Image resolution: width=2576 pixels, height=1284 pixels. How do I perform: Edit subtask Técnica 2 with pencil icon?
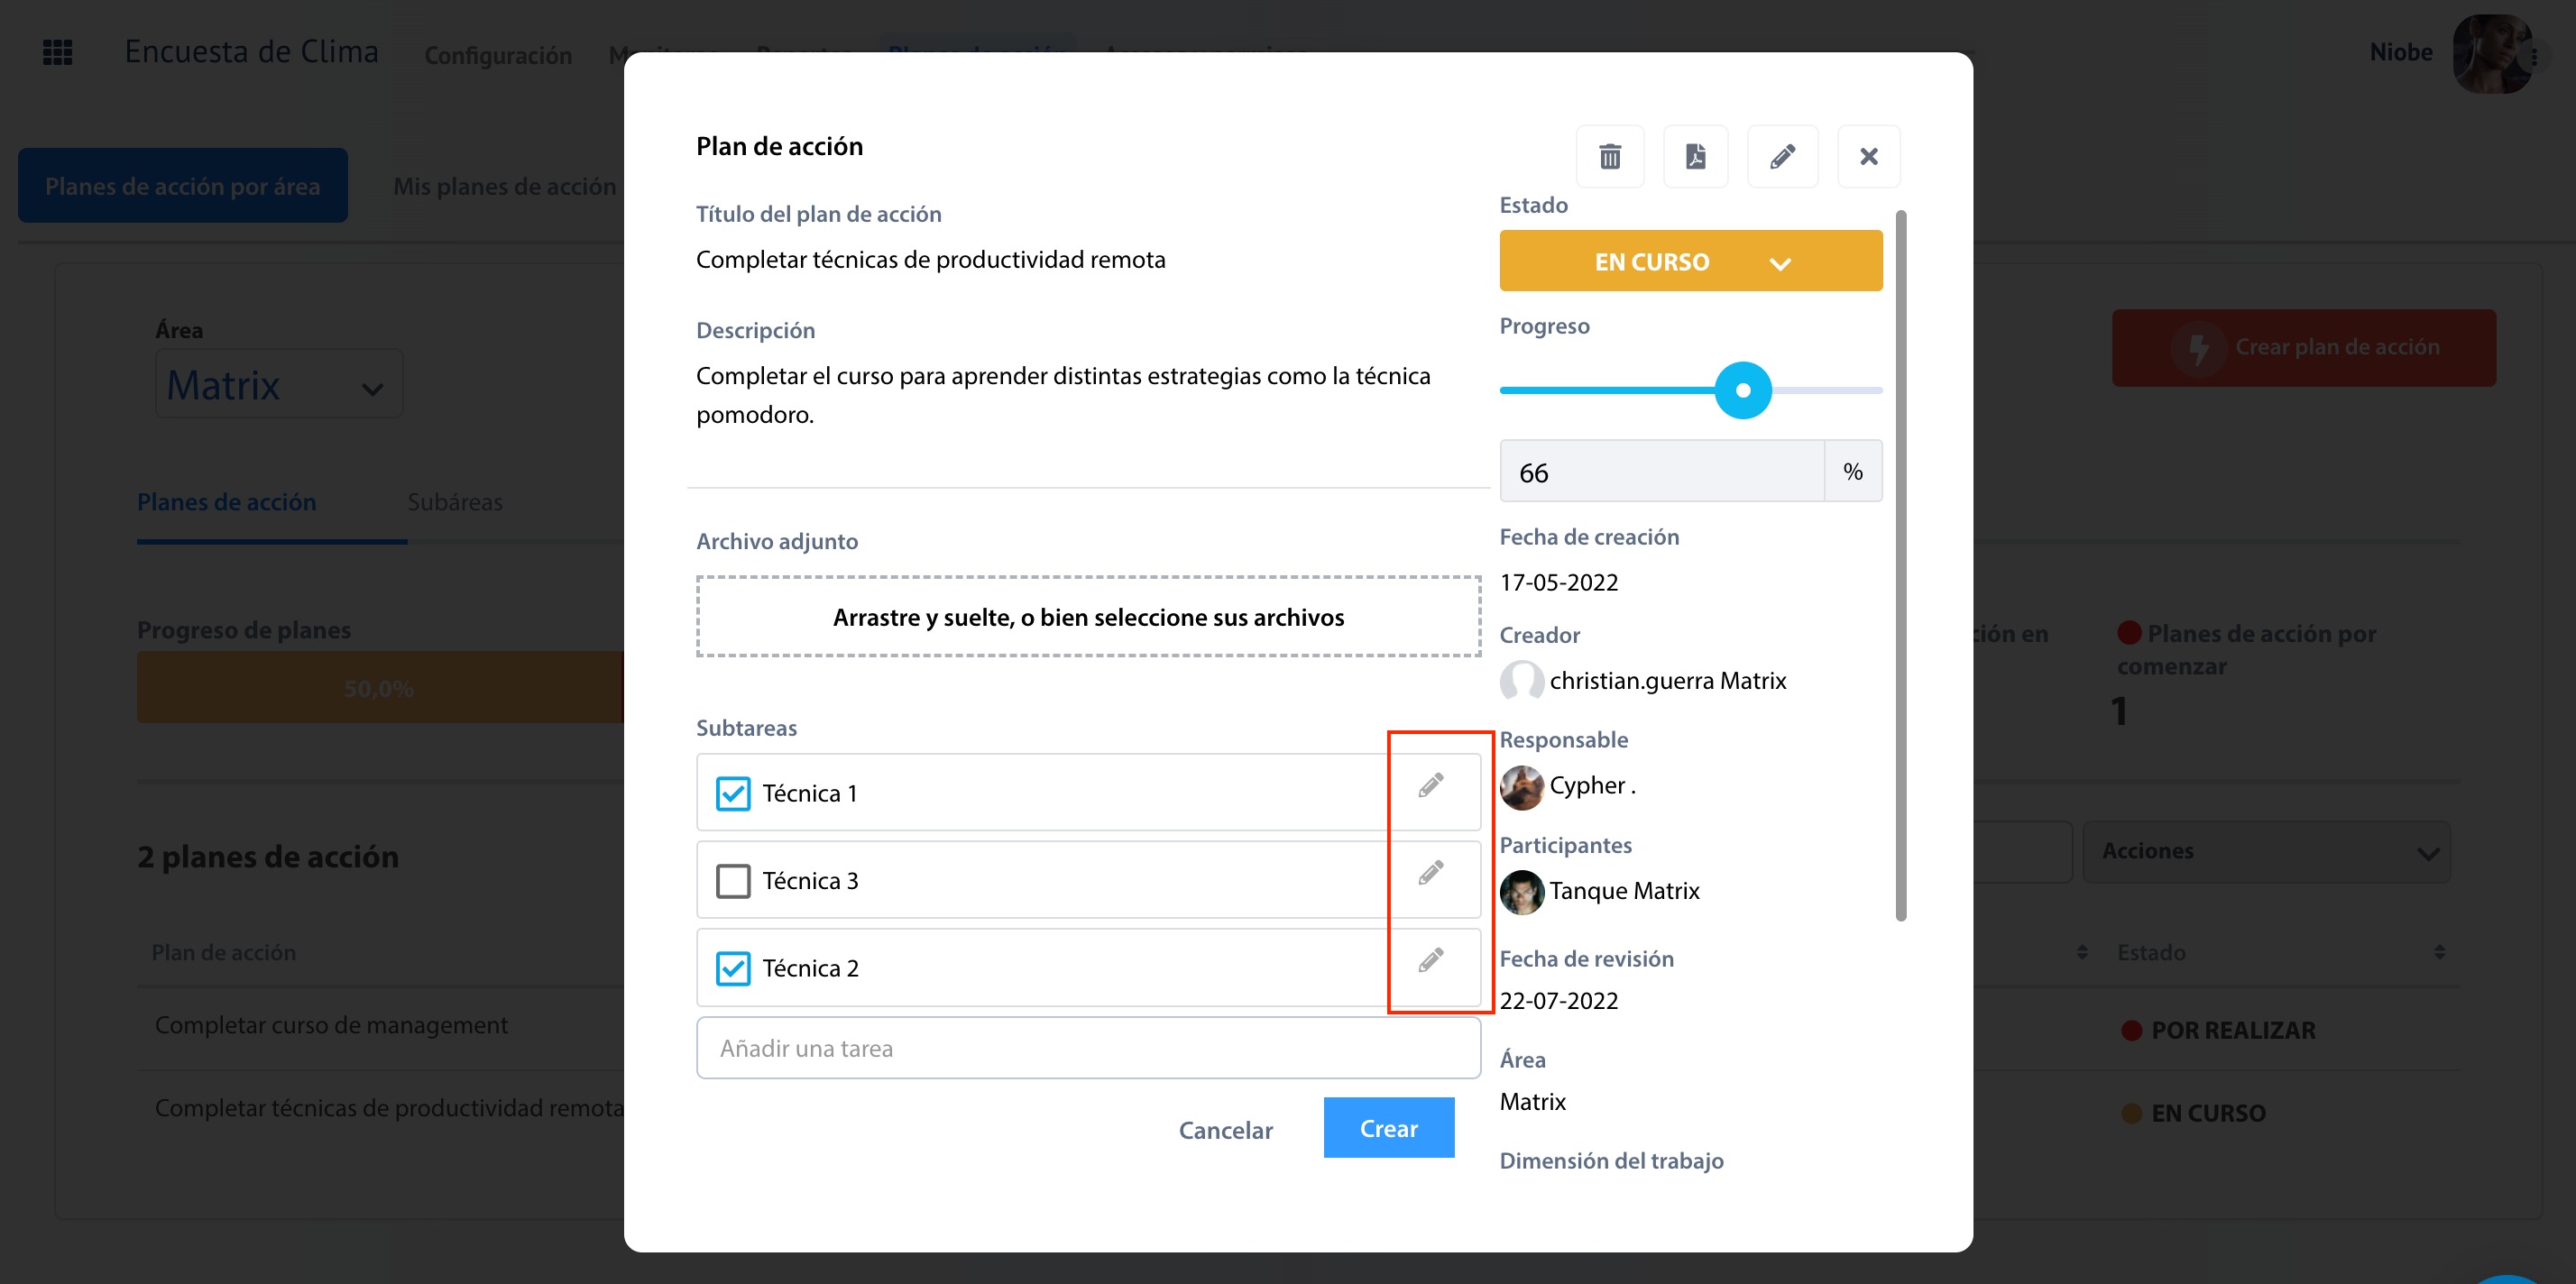[x=1431, y=960]
